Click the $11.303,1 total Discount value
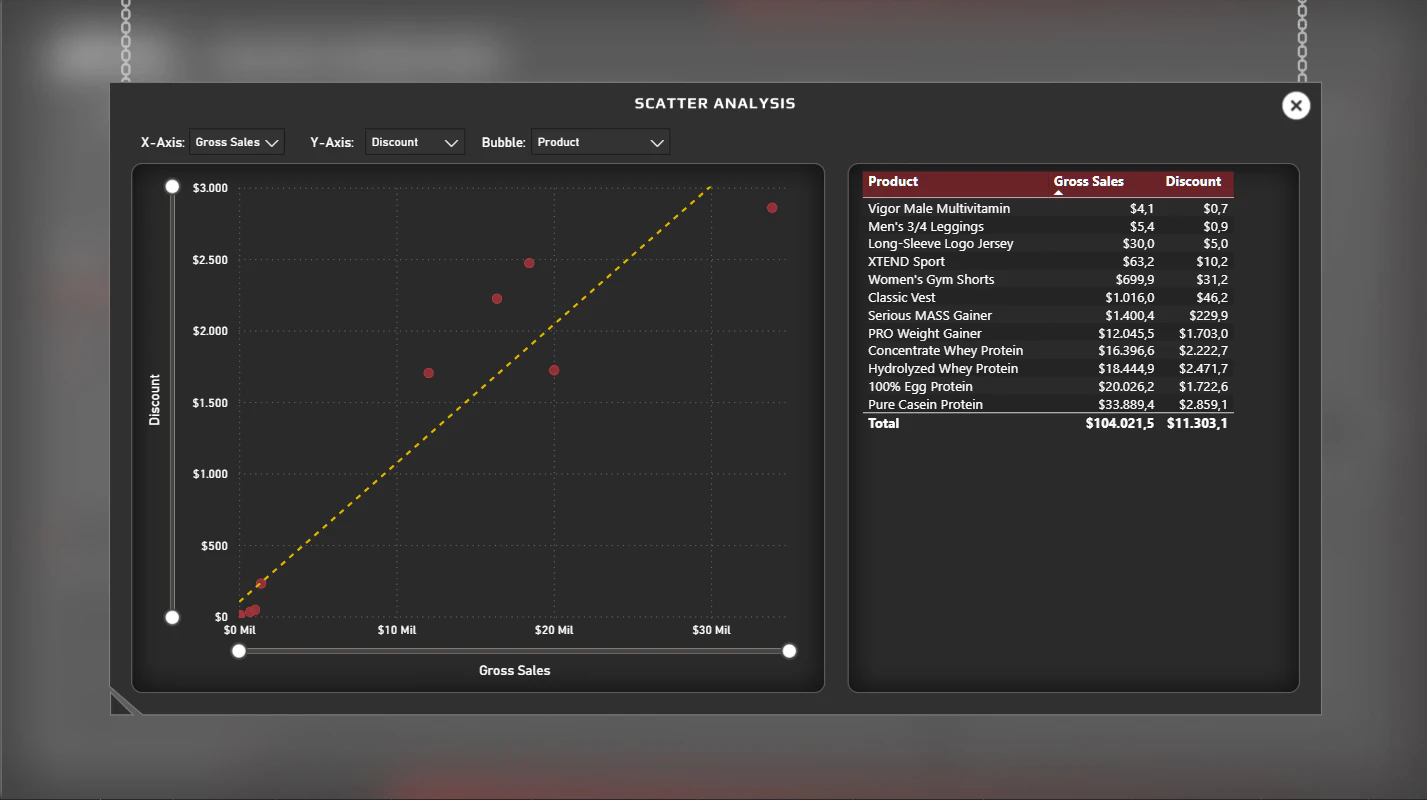1427x800 pixels. pyautogui.click(x=1198, y=424)
